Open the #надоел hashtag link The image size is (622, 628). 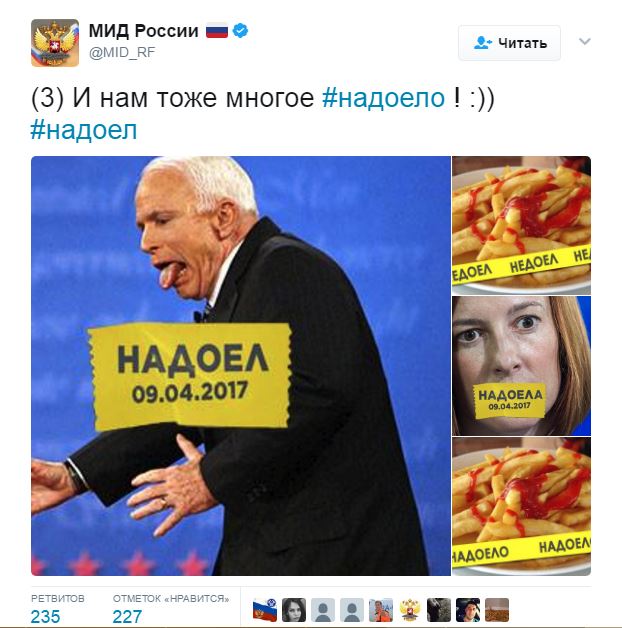pos(84,130)
